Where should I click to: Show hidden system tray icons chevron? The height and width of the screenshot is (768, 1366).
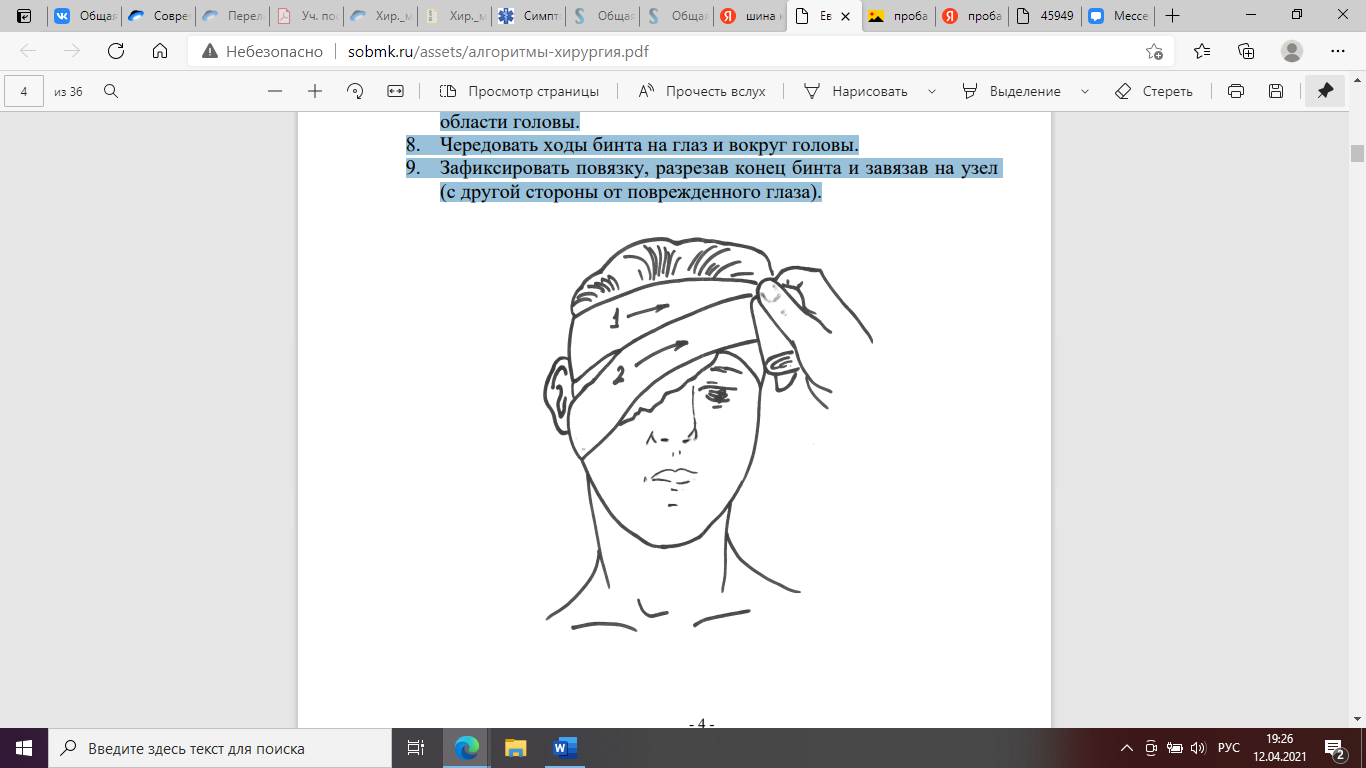click(x=1127, y=748)
